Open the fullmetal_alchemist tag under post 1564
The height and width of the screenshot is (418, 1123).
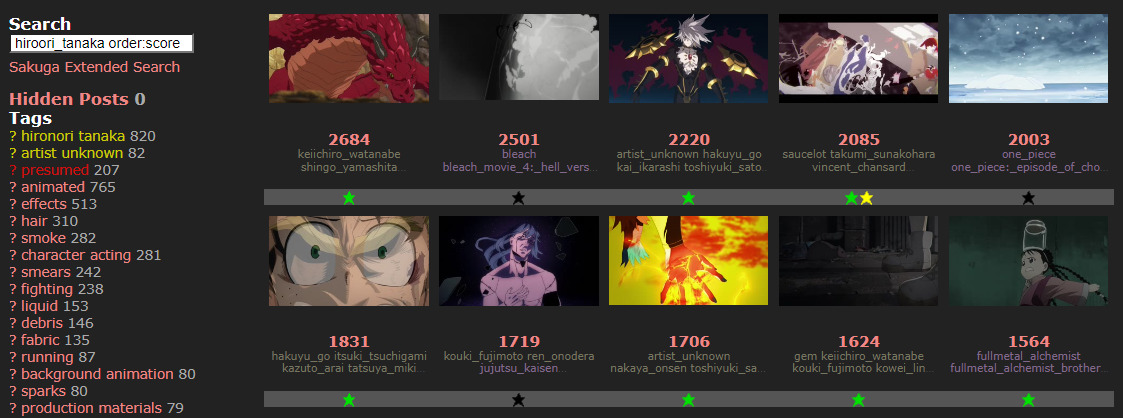1028,356
